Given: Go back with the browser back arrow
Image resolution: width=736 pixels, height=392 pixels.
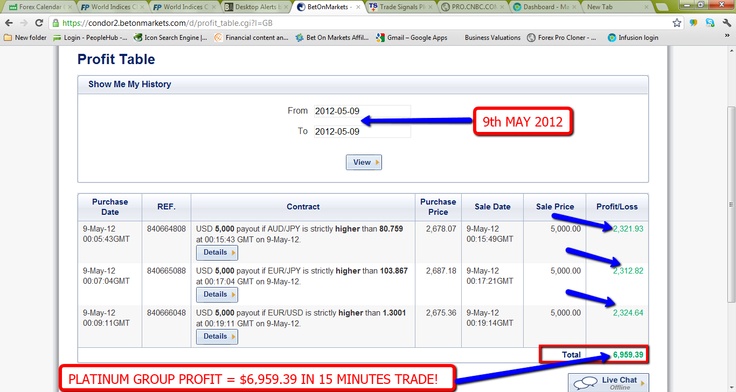Looking at the screenshot, I should 9,23.
